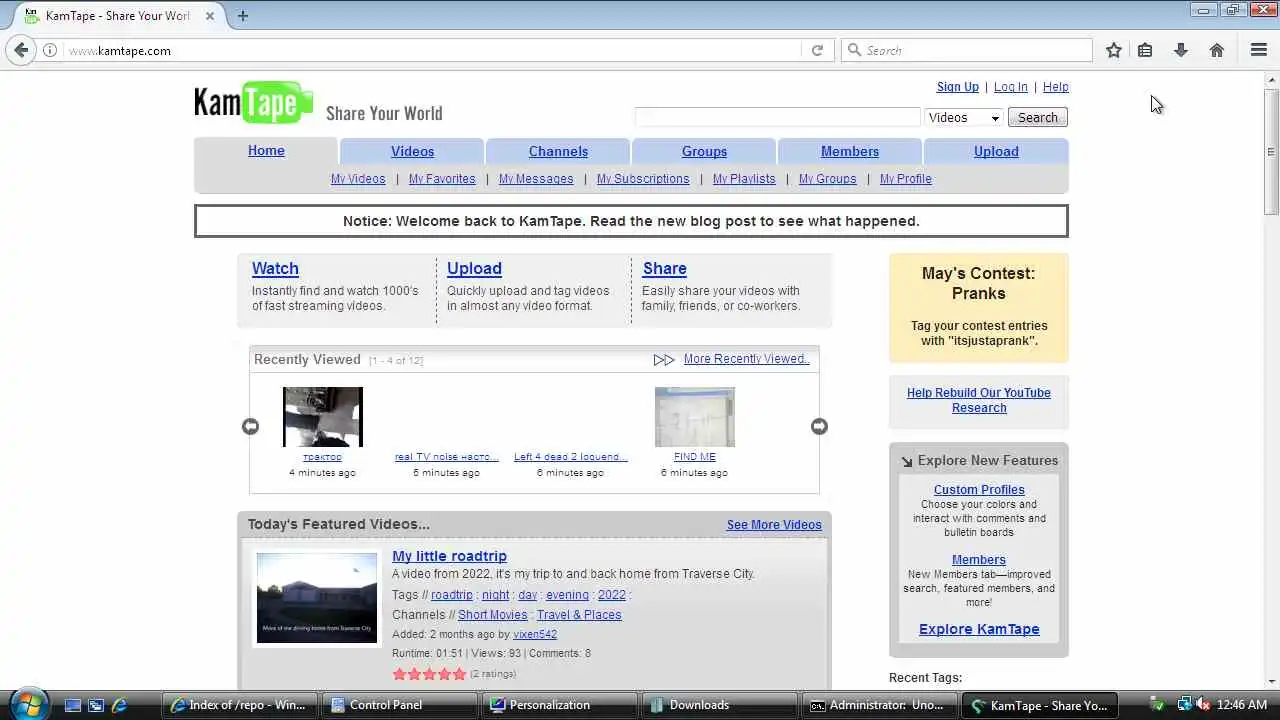Open the Windows Start orb
This screenshot has height=720, width=1280.
[x=27, y=703]
